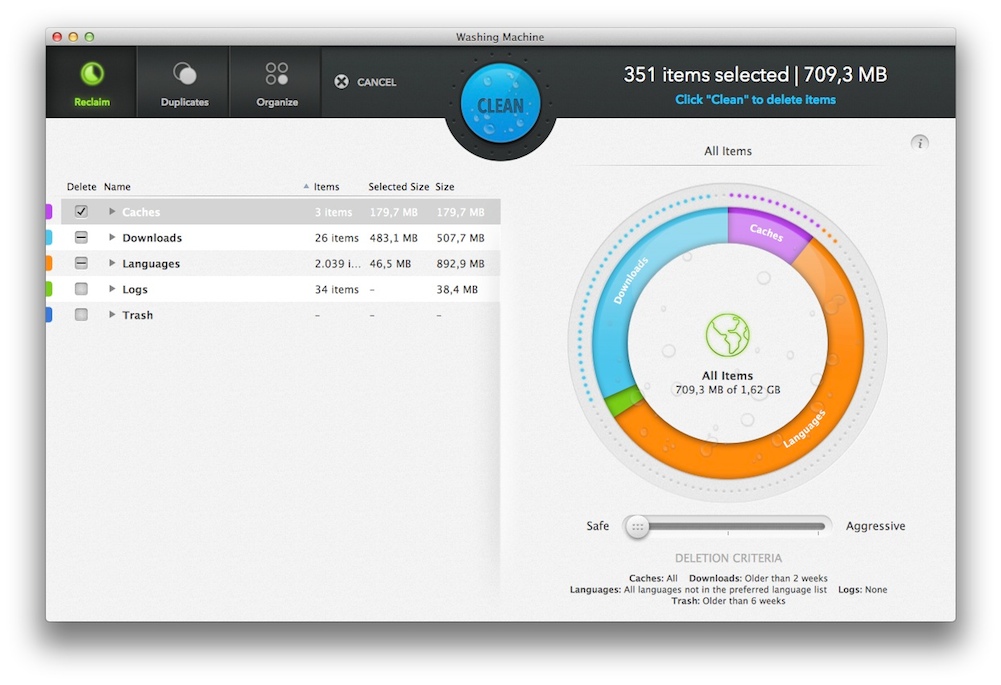Viewport: 1001px width, 685px height.
Task: Click the 'All Items' panel heading
Action: click(728, 151)
